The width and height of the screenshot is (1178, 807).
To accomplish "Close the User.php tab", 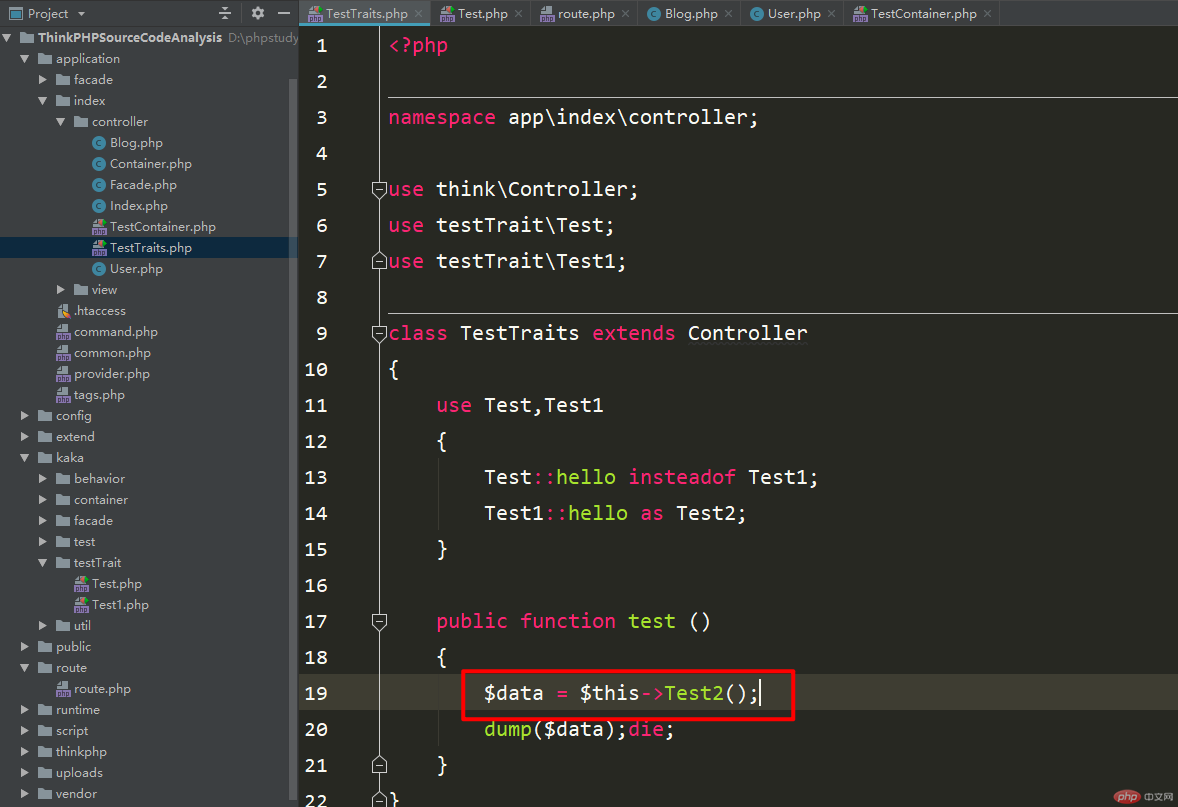I will [x=831, y=14].
